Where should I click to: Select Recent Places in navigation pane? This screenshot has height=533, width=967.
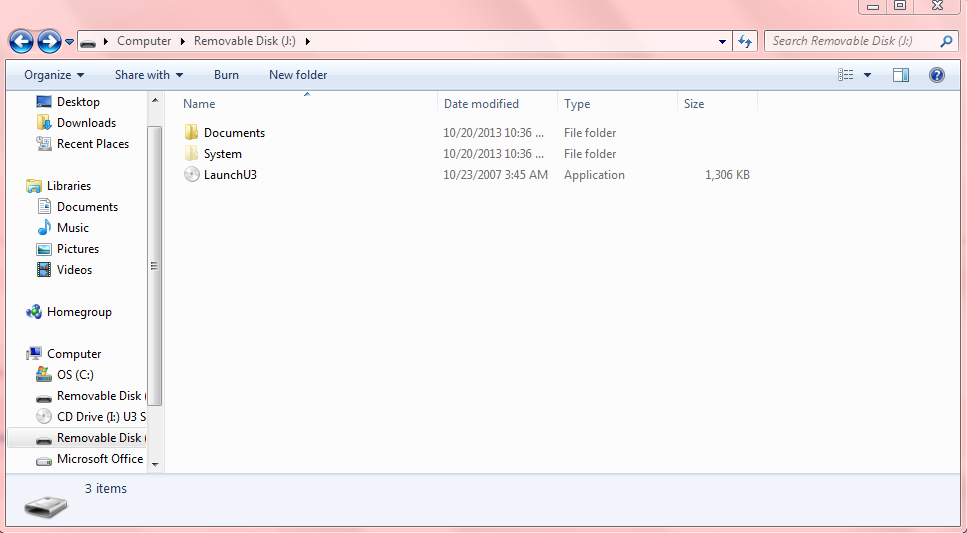[x=93, y=144]
